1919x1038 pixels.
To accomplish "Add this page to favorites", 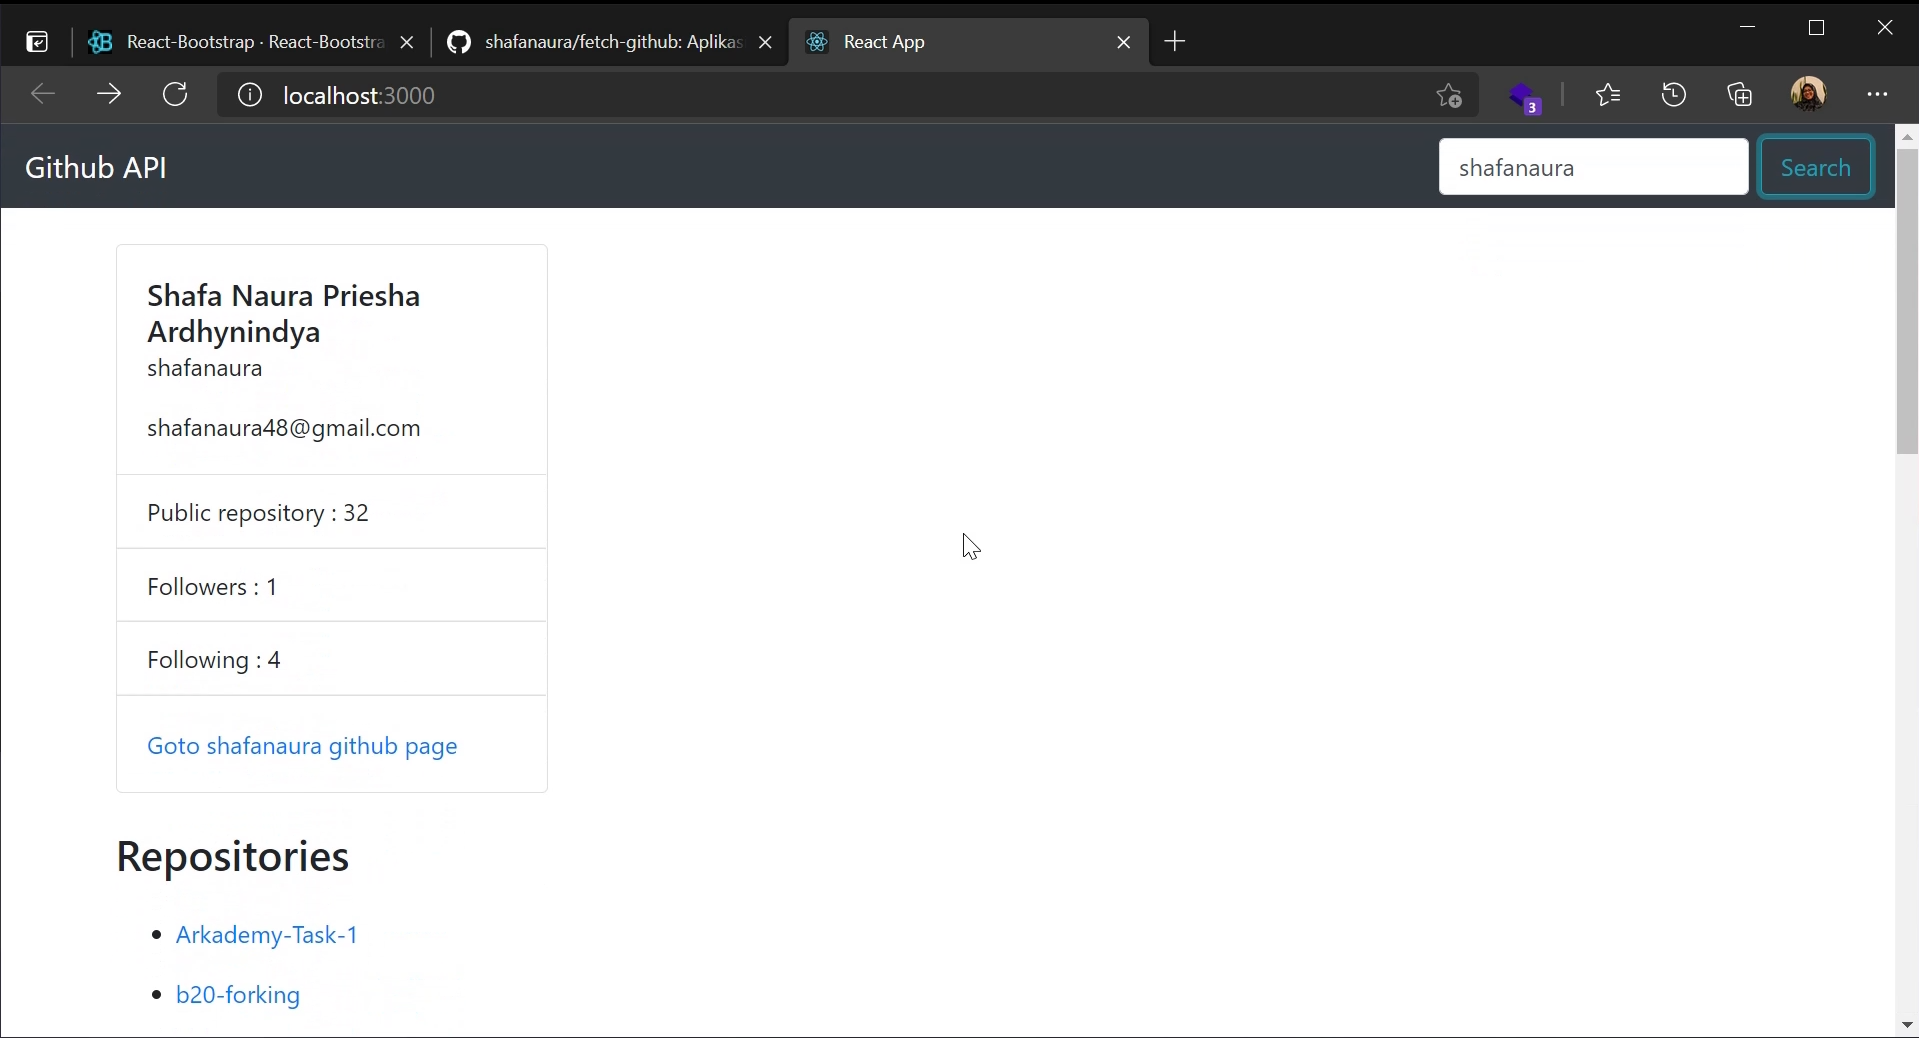I will [x=1449, y=95].
